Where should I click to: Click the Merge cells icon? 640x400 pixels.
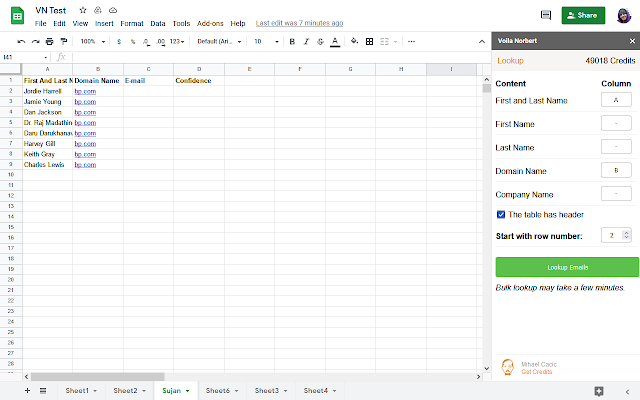click(384, 41)
